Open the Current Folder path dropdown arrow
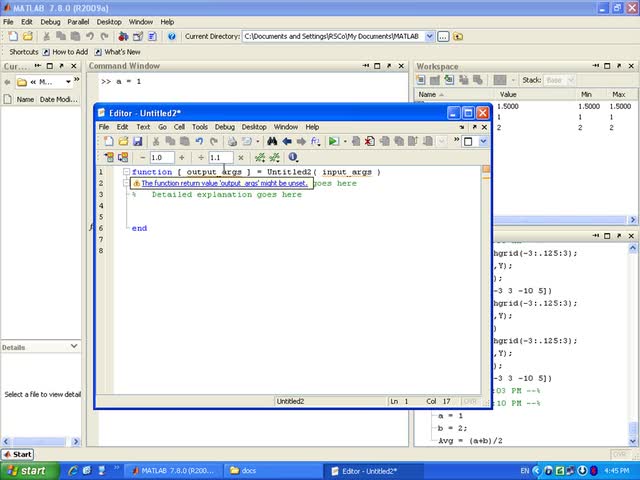The height and width of the screenshot is (480, 640). (x=68, y=82)
